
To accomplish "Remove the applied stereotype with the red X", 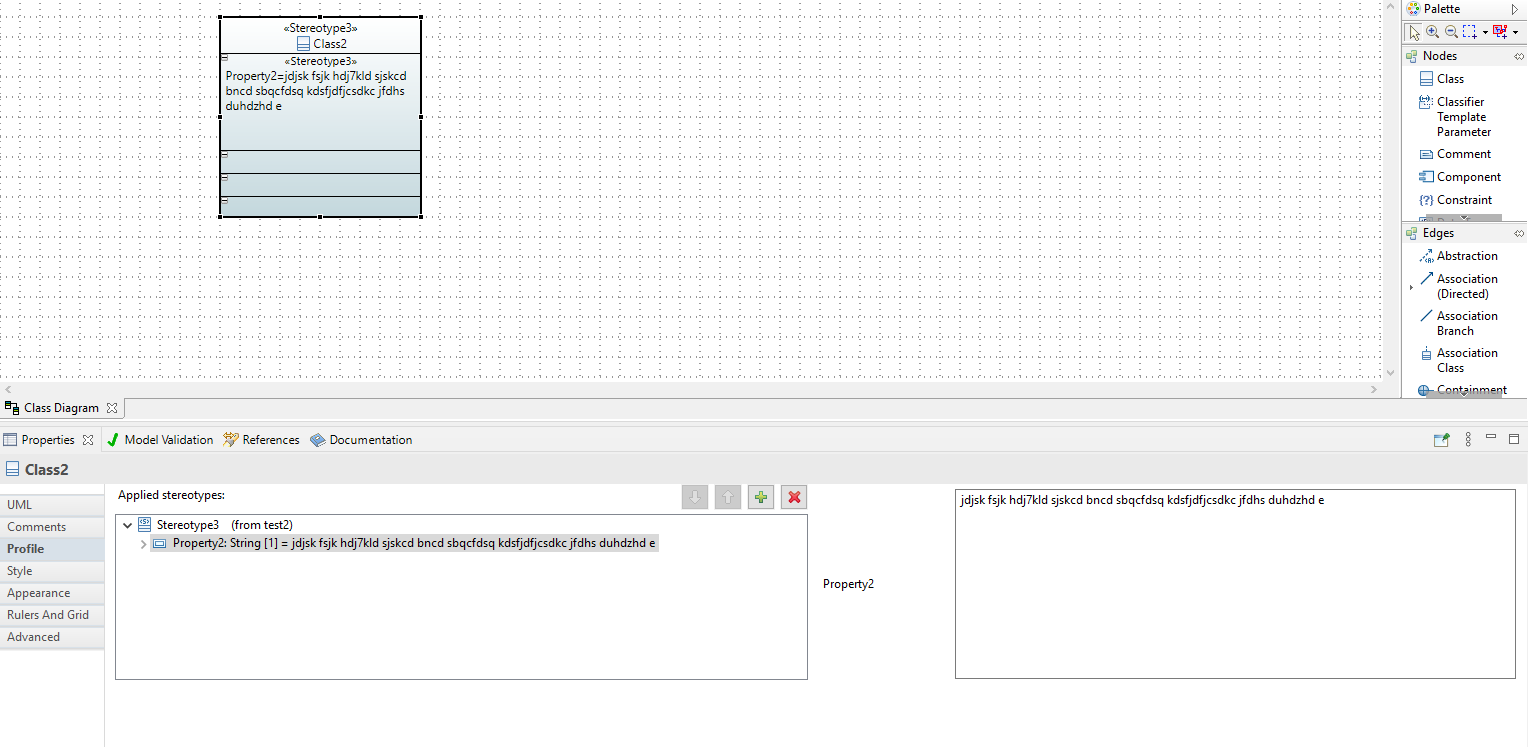I will point(794,497).
